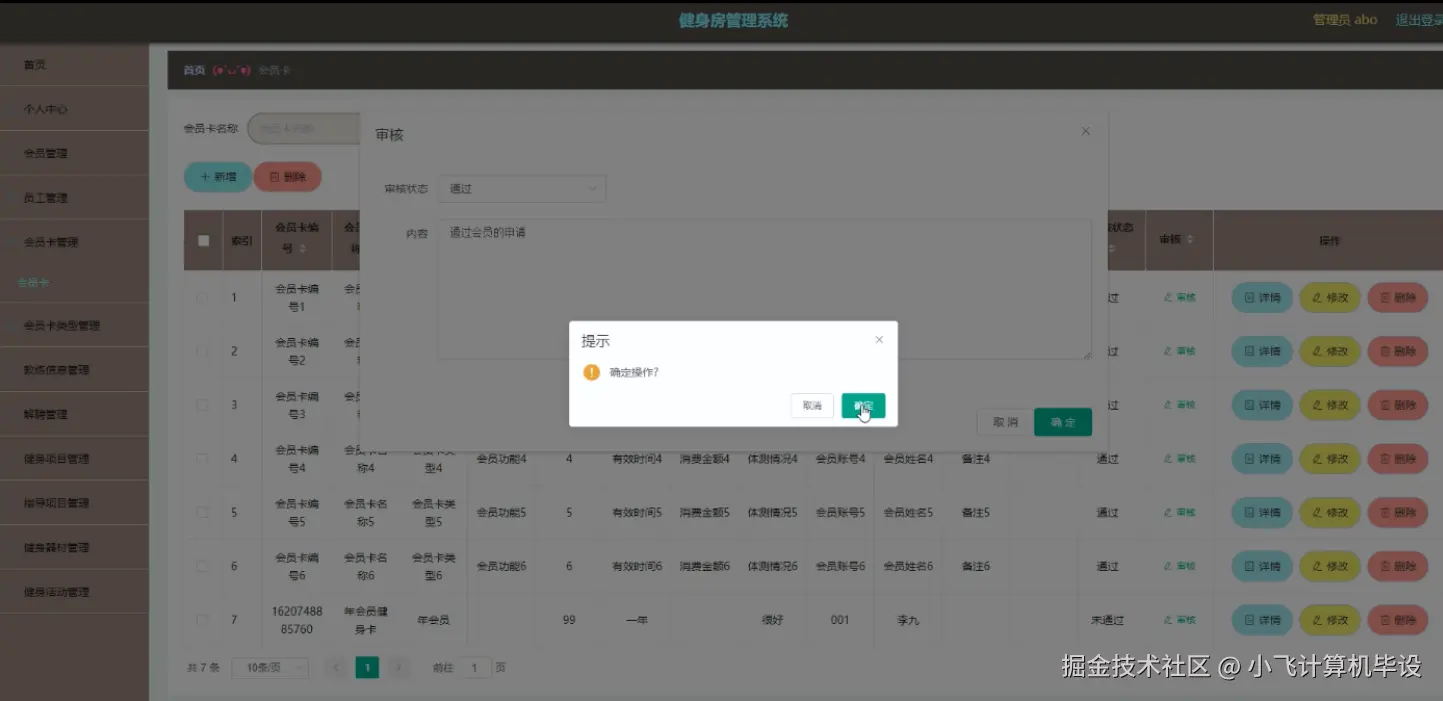Image resolution: width=1443 pixels, height=701 pixels.
Task: Check the checkbox for row 1
Action: click(202, 297)
